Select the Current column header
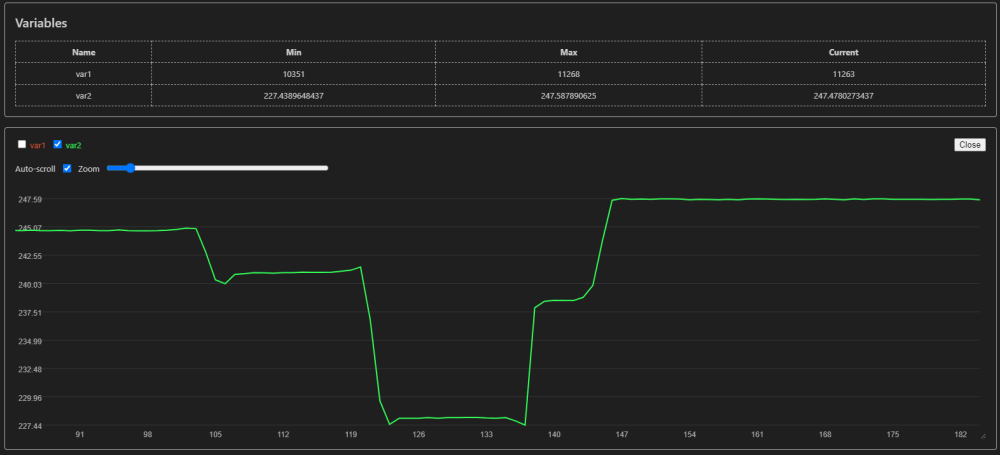 pyautogui.click(x=843, y=52)
